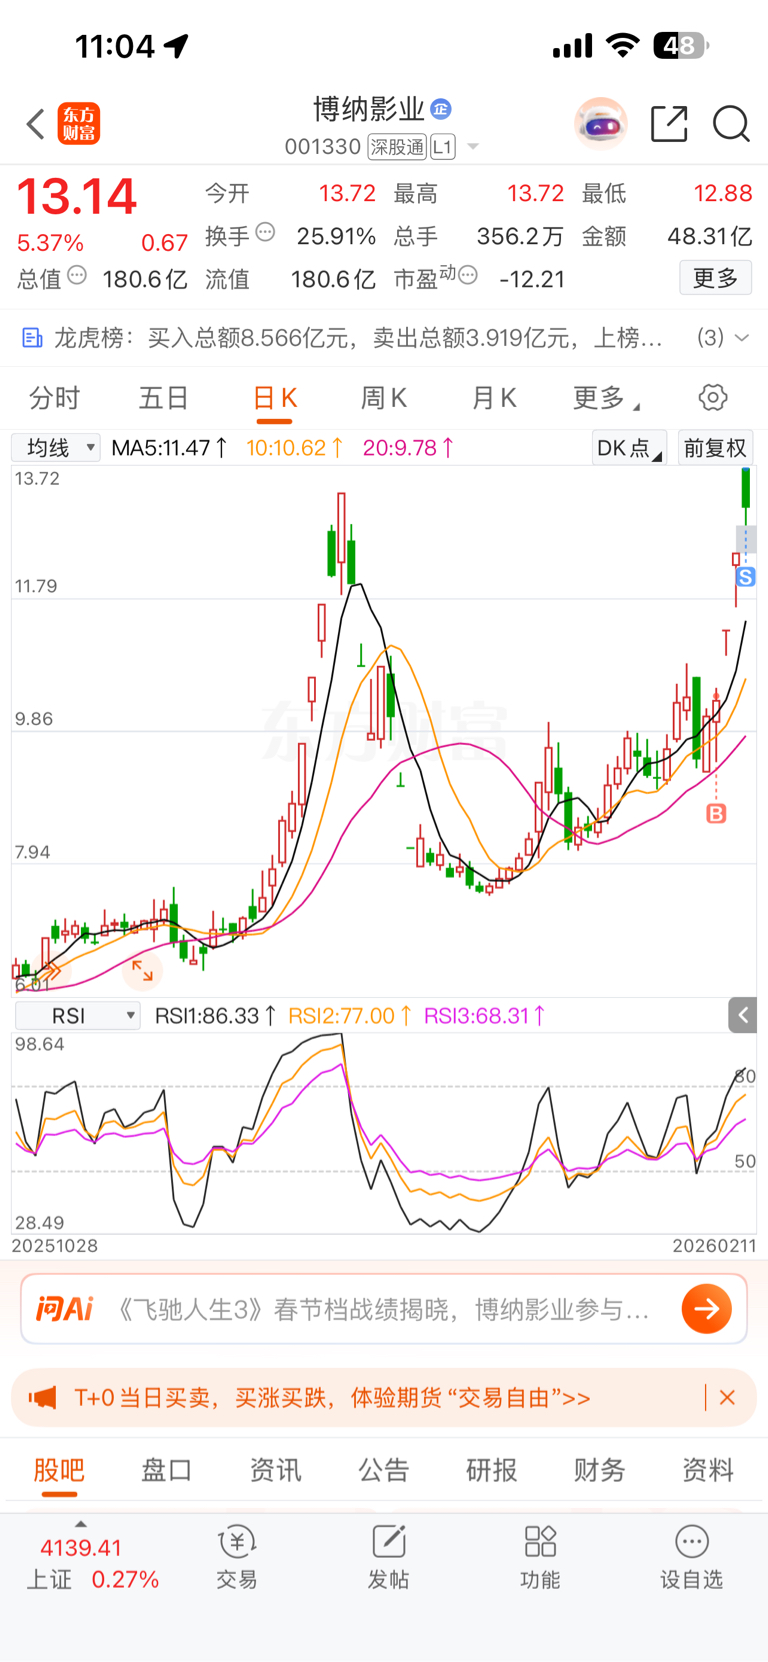
Task: Dismiss the T+0 promotion banner
Action: (x=727, y=1397)
